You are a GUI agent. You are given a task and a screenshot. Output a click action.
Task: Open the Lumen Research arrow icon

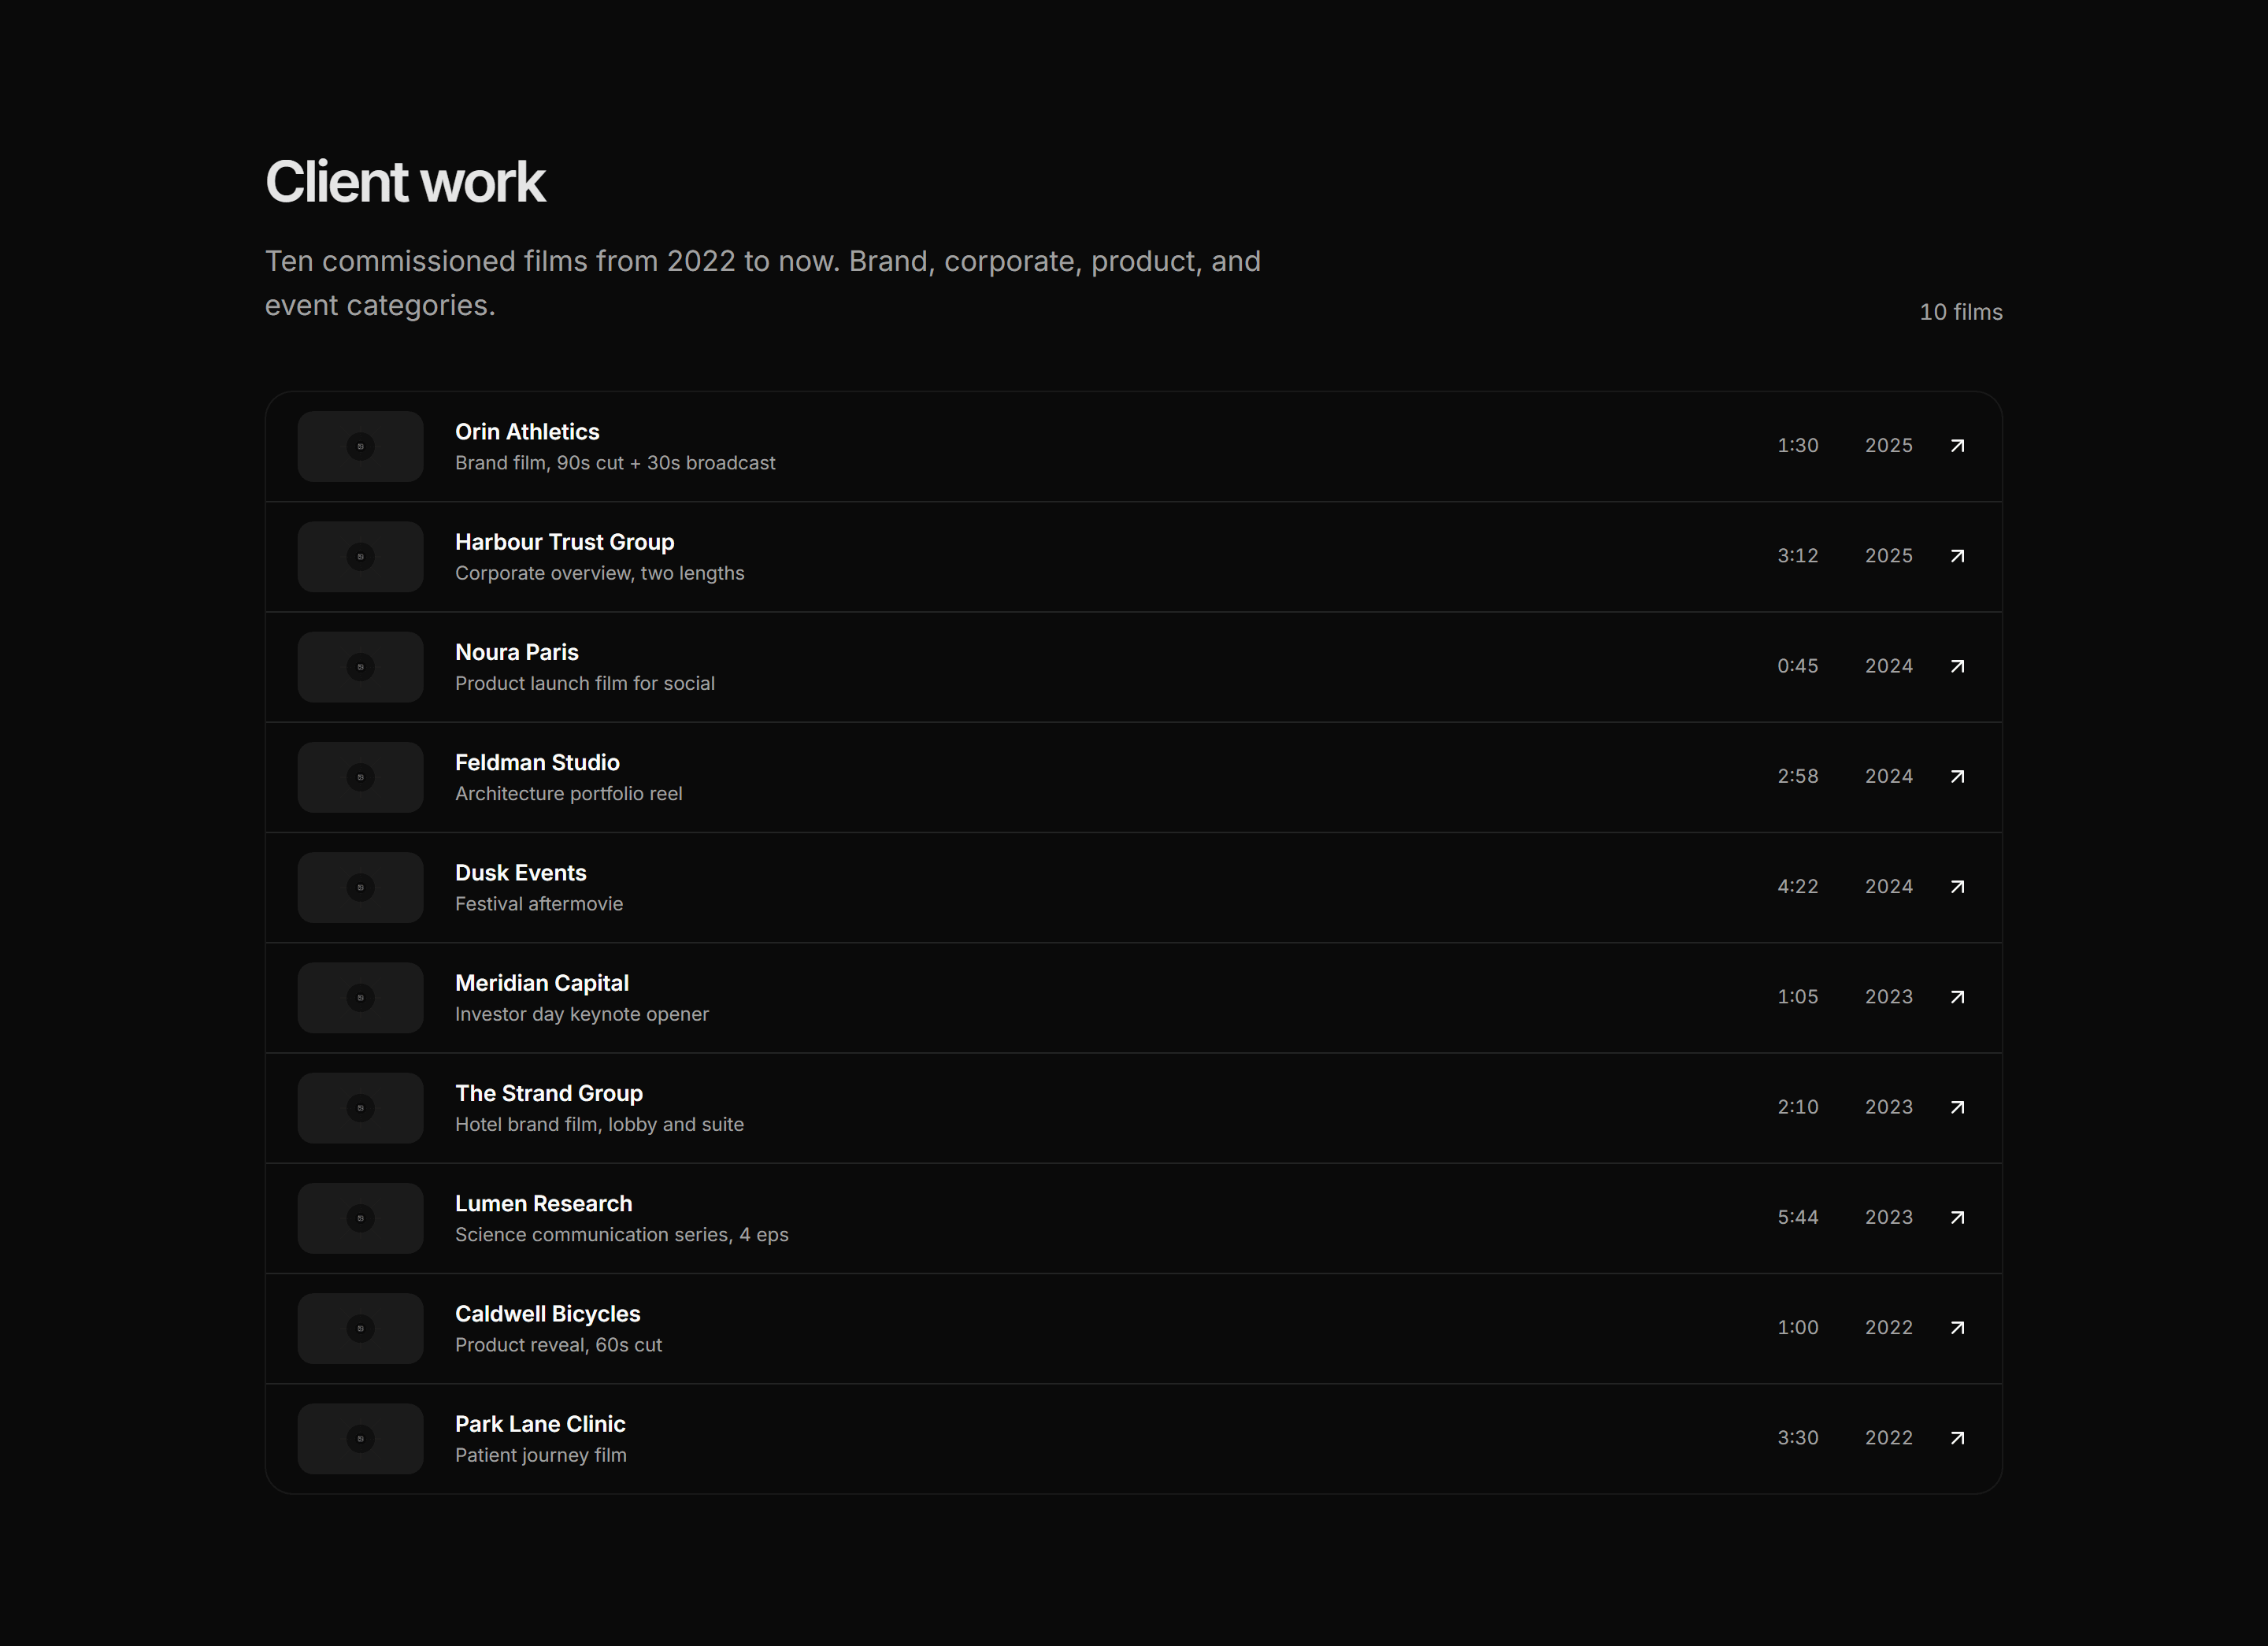pos(1957,1218)
